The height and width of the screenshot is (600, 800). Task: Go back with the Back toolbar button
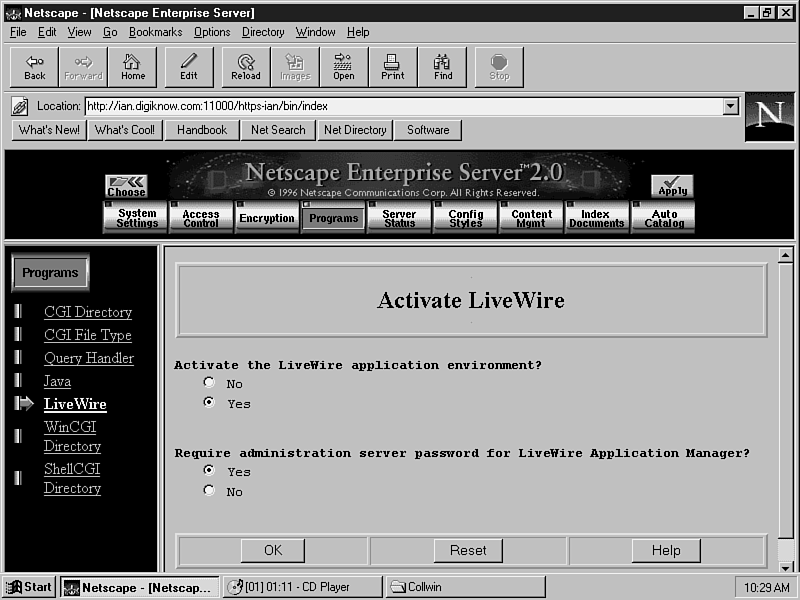(34, 67)
